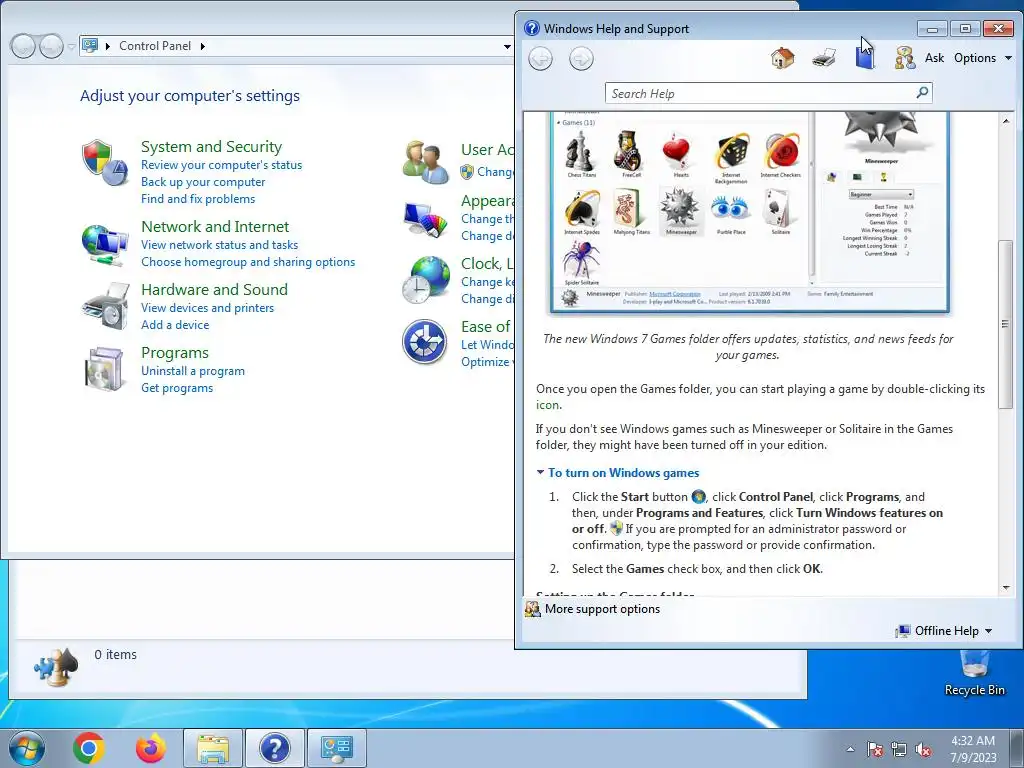Viewport: 1024px width, 768px height.
Task: Click the User Accounts people icon
Action: (425, 161)
